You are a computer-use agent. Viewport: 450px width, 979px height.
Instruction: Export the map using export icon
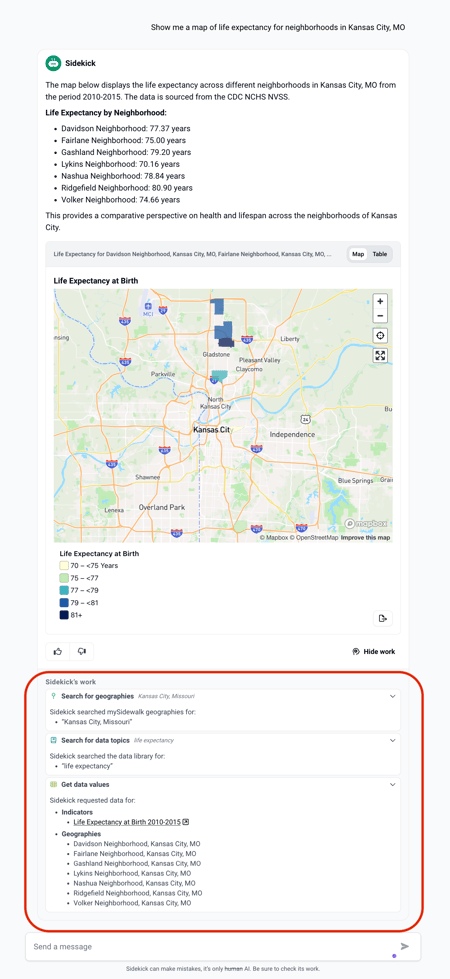tap(383, 618)
